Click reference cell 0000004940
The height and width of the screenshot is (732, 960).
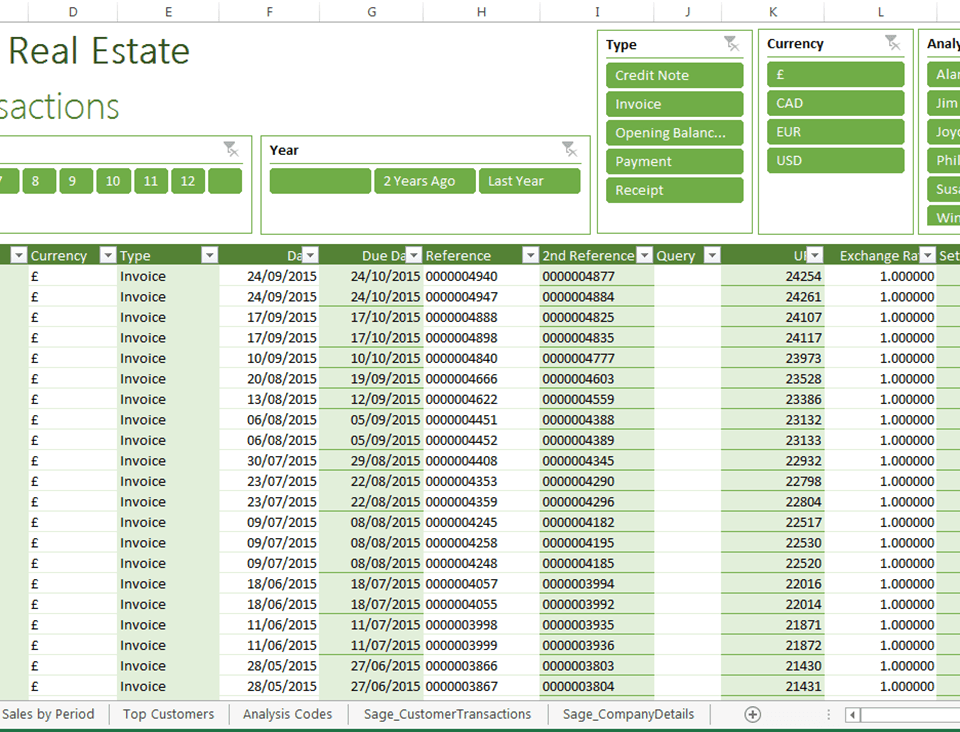pos(481,276)
